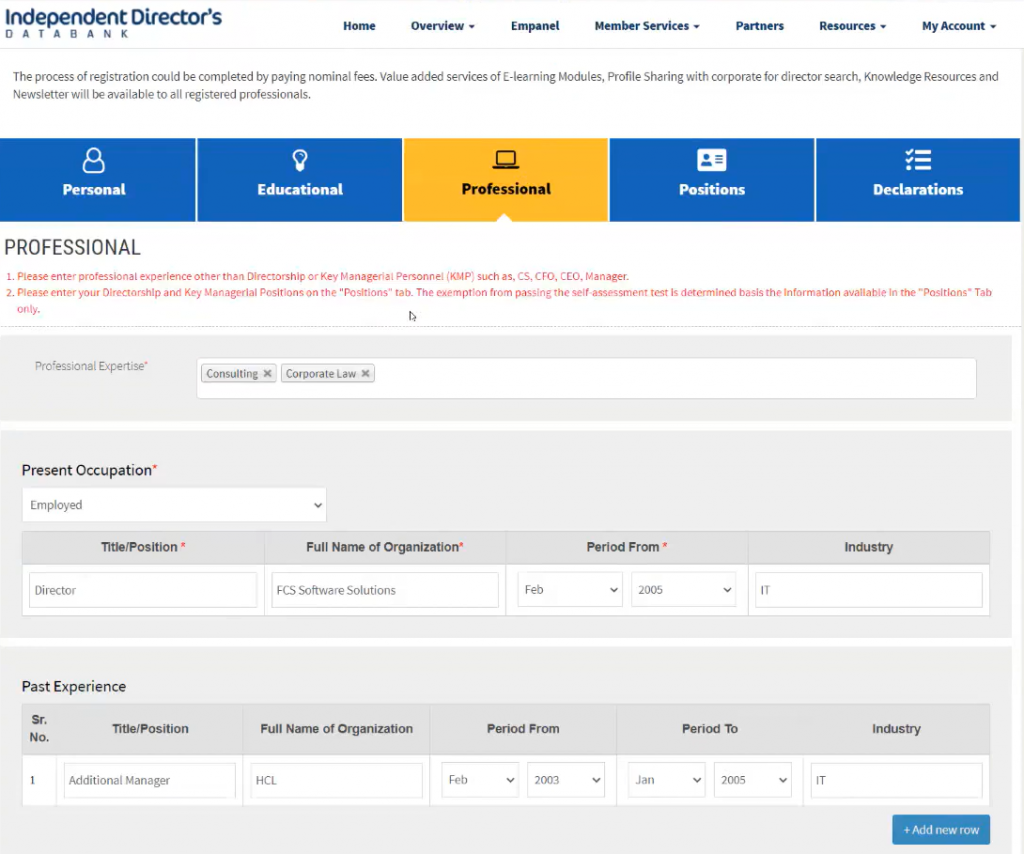Click the Partners navigation link
1024x854 pixels.
pyautogui.click(x=759, y=26)
